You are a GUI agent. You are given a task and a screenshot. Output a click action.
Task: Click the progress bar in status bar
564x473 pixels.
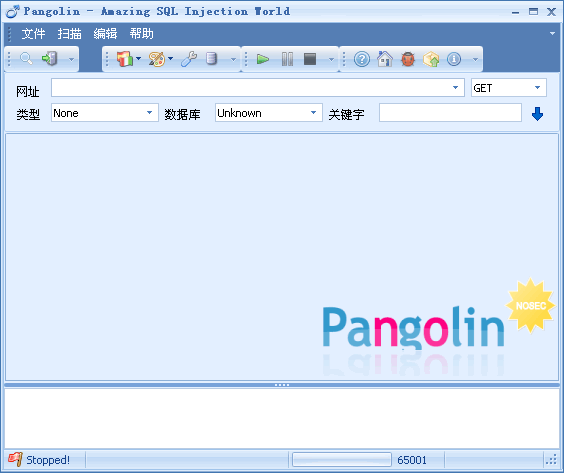[x=342, y=459]
